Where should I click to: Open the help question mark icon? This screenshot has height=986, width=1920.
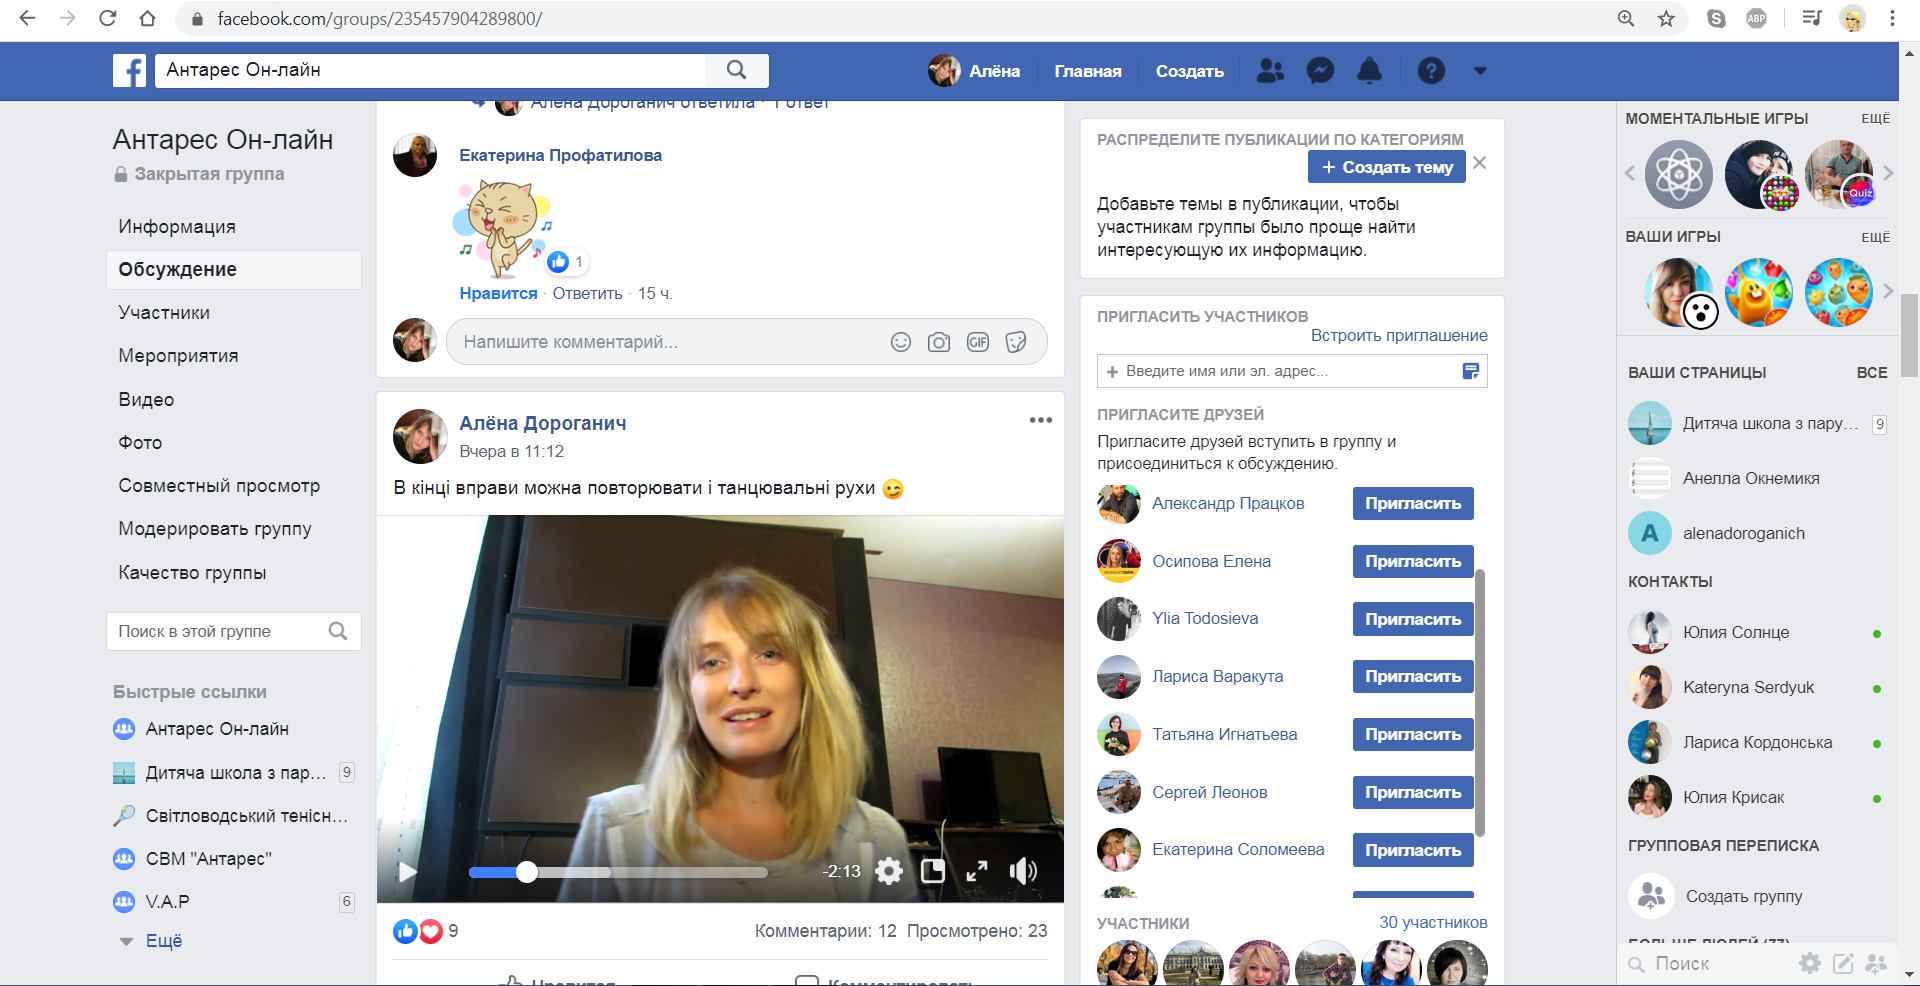pos(1431,71)
